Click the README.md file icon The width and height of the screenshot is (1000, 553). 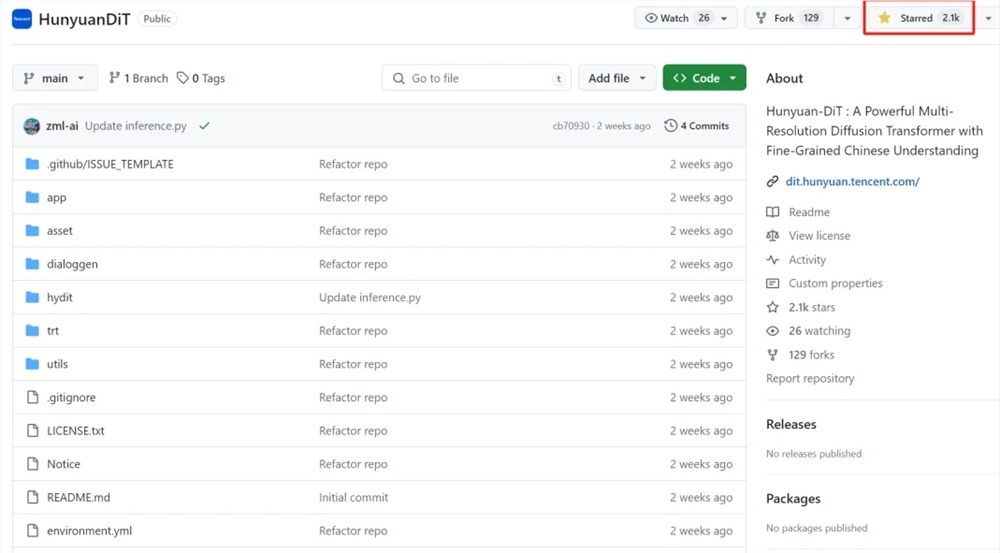33,497
